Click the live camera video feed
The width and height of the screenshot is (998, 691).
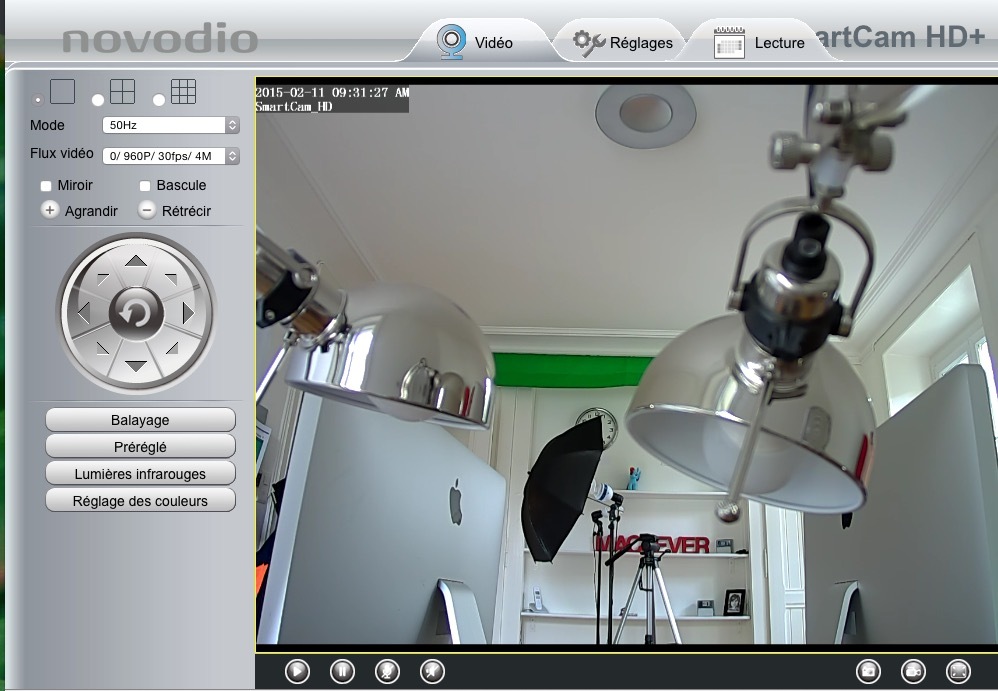627,364
